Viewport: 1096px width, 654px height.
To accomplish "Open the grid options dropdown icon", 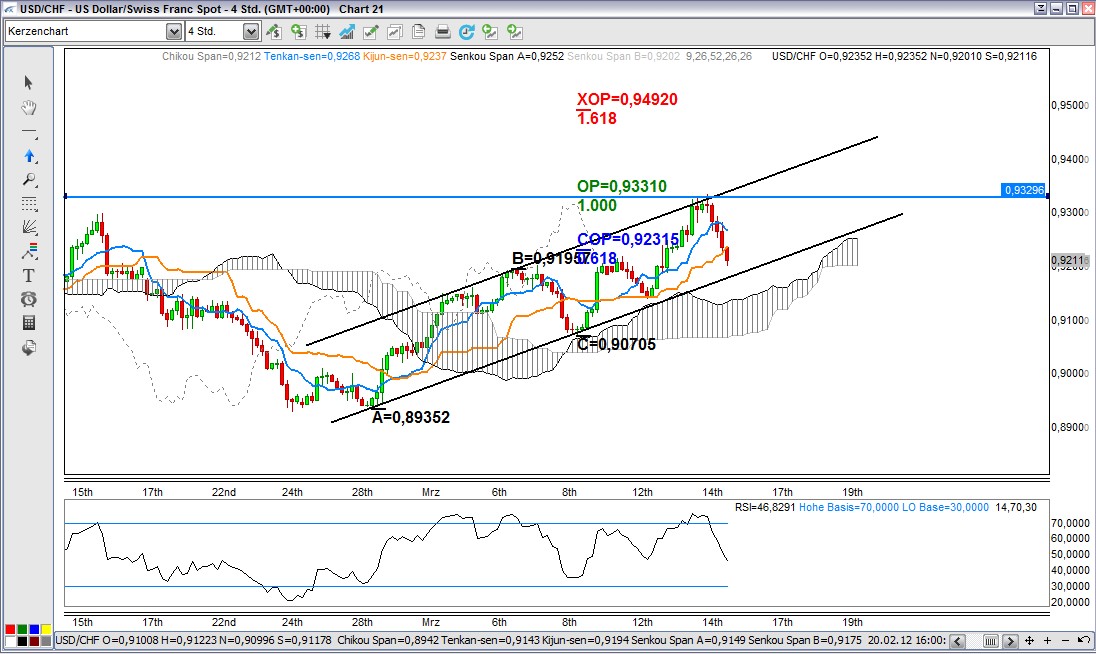I will (322, 32).
